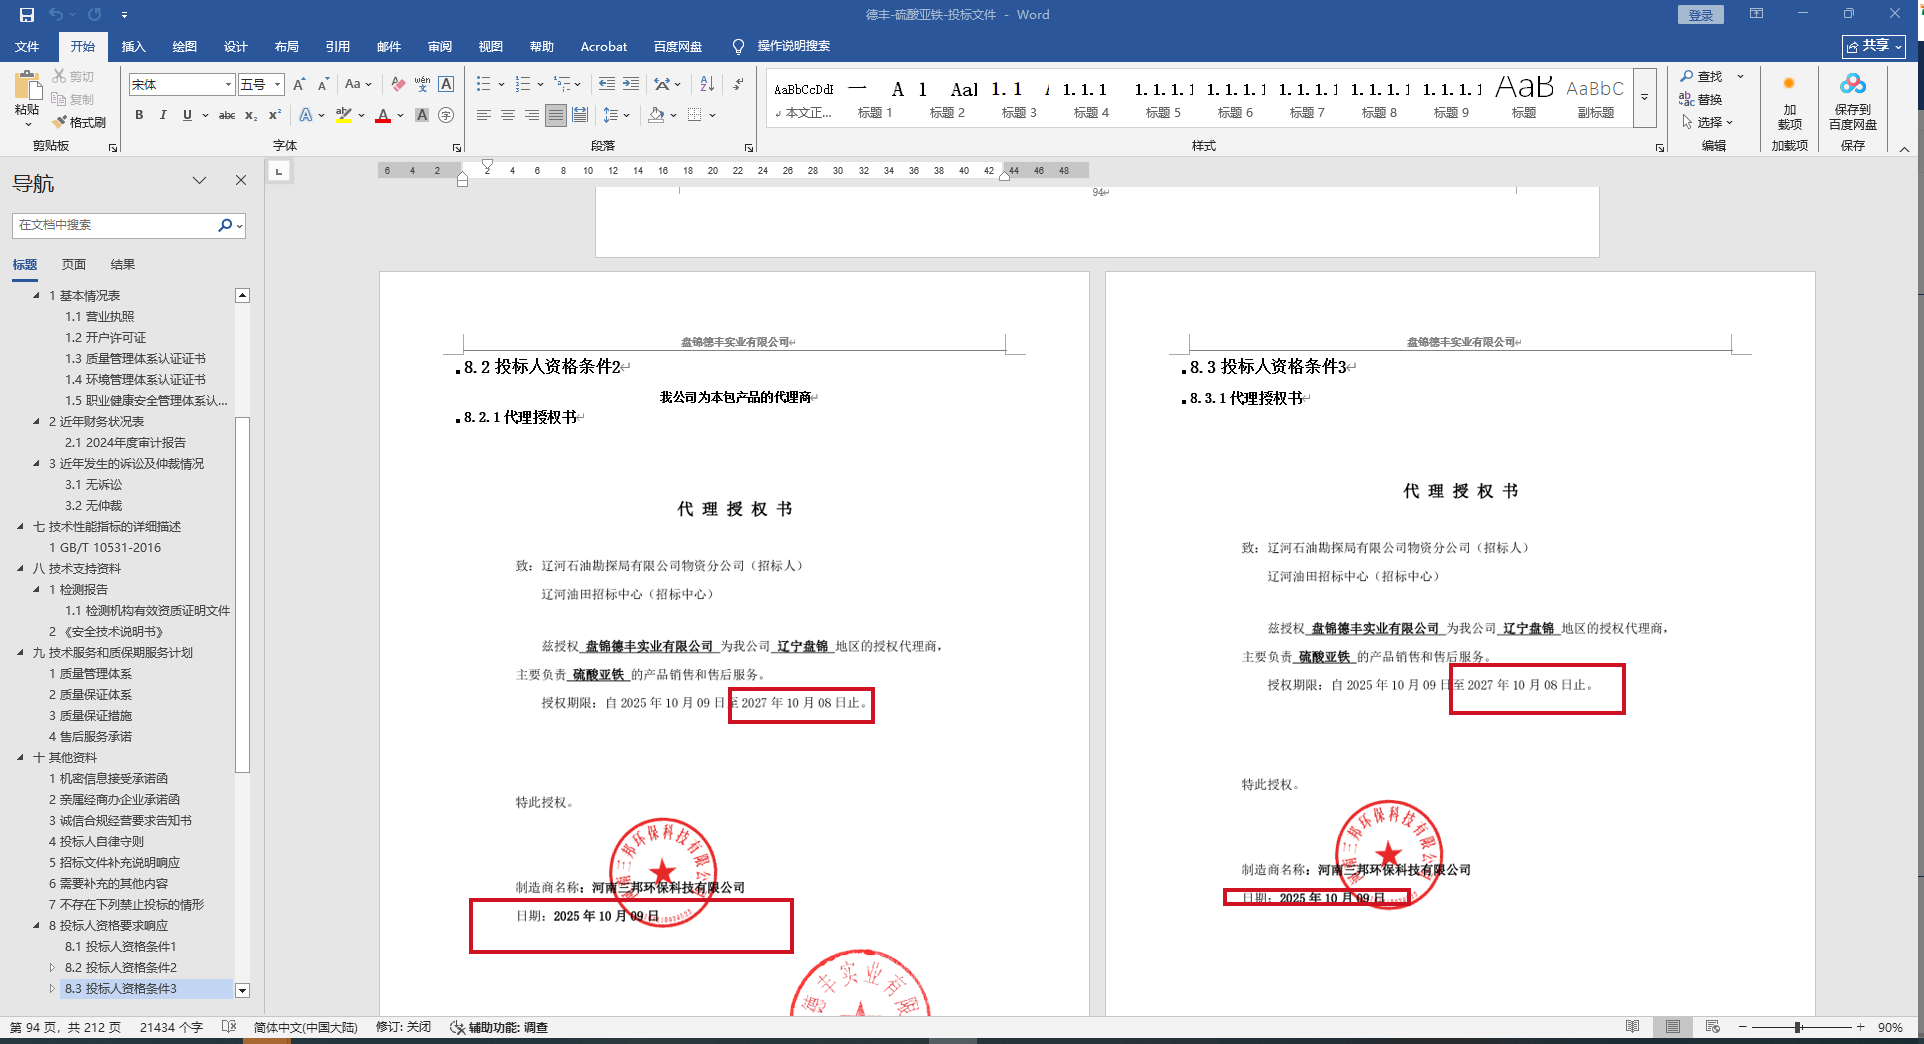This screenshot has width=1924, height=1044.
Task: Toggle show/hide paragraph marks
Action: (x=738, y=85)
